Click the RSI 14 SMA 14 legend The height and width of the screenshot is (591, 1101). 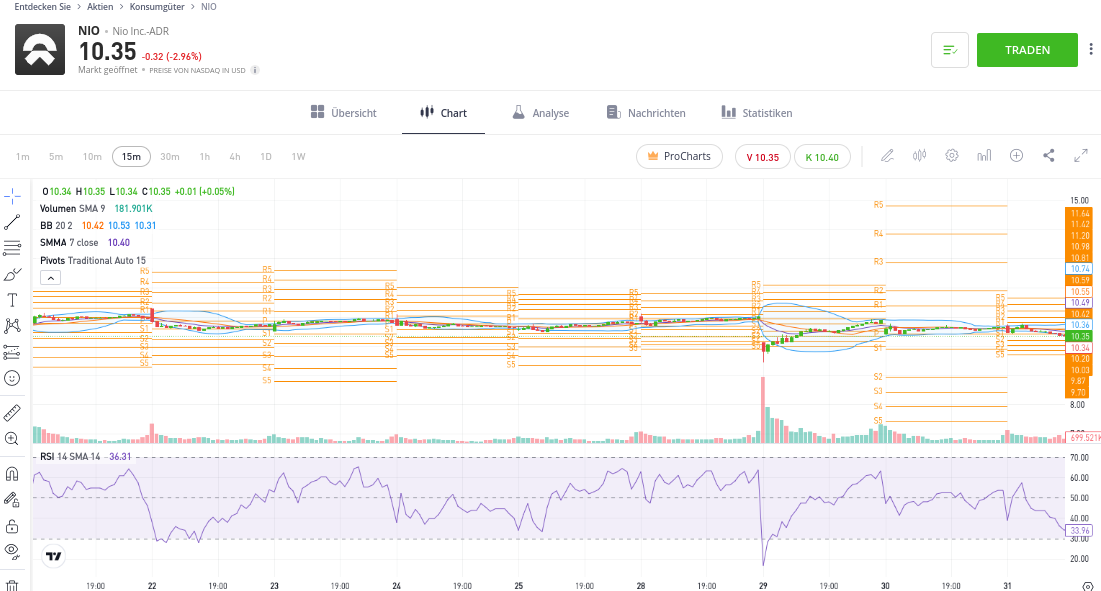70,456
